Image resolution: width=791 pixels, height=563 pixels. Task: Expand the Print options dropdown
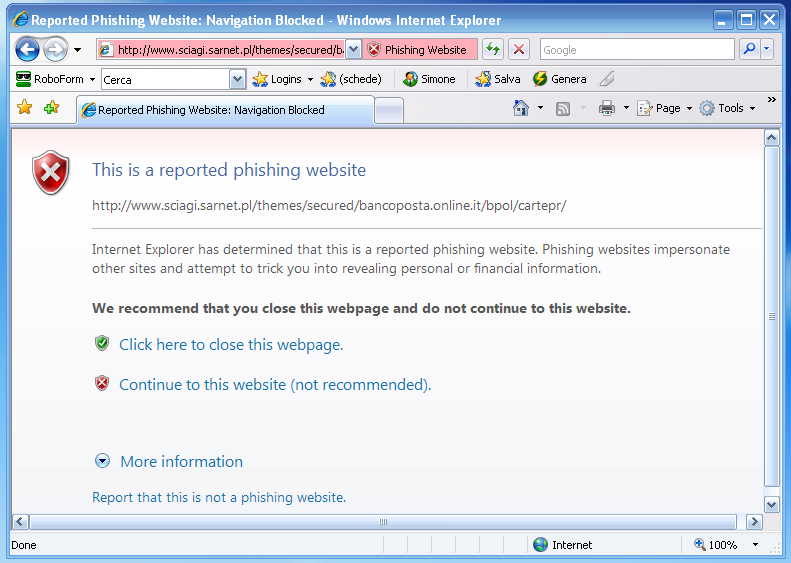[626, 108]
